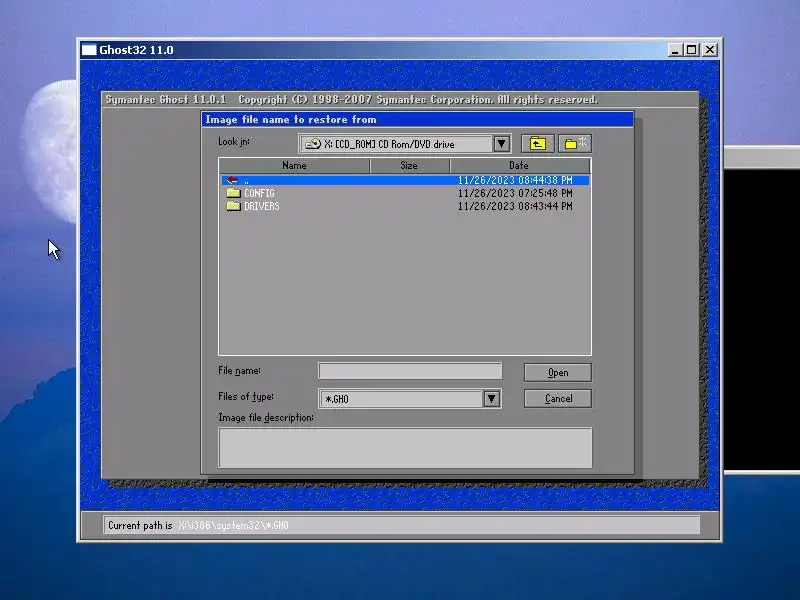The width and height of the screenshot is (800, 600).
Task: Go up one folder level icon
Action: point(537,144)
